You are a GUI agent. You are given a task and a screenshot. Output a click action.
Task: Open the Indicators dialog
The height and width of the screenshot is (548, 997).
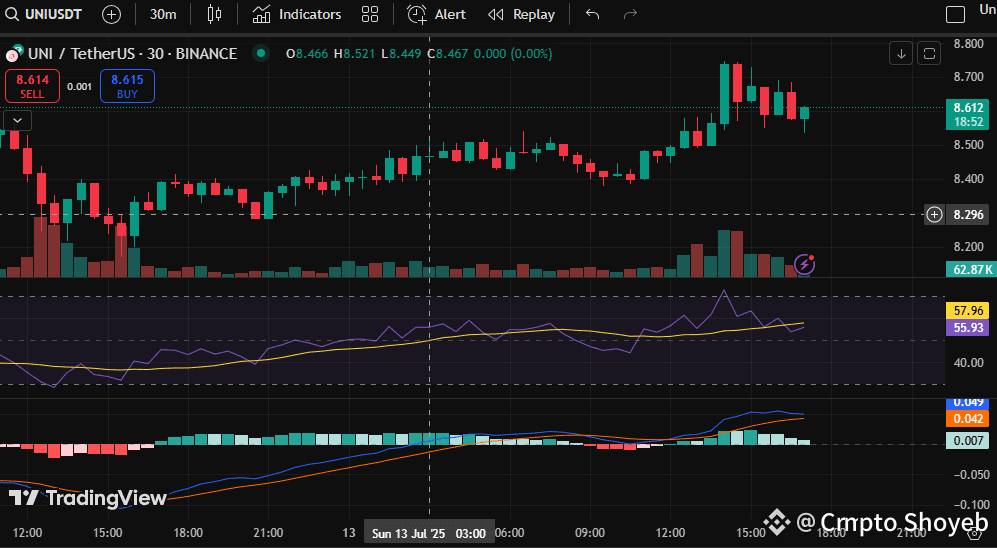coord(296,14)
